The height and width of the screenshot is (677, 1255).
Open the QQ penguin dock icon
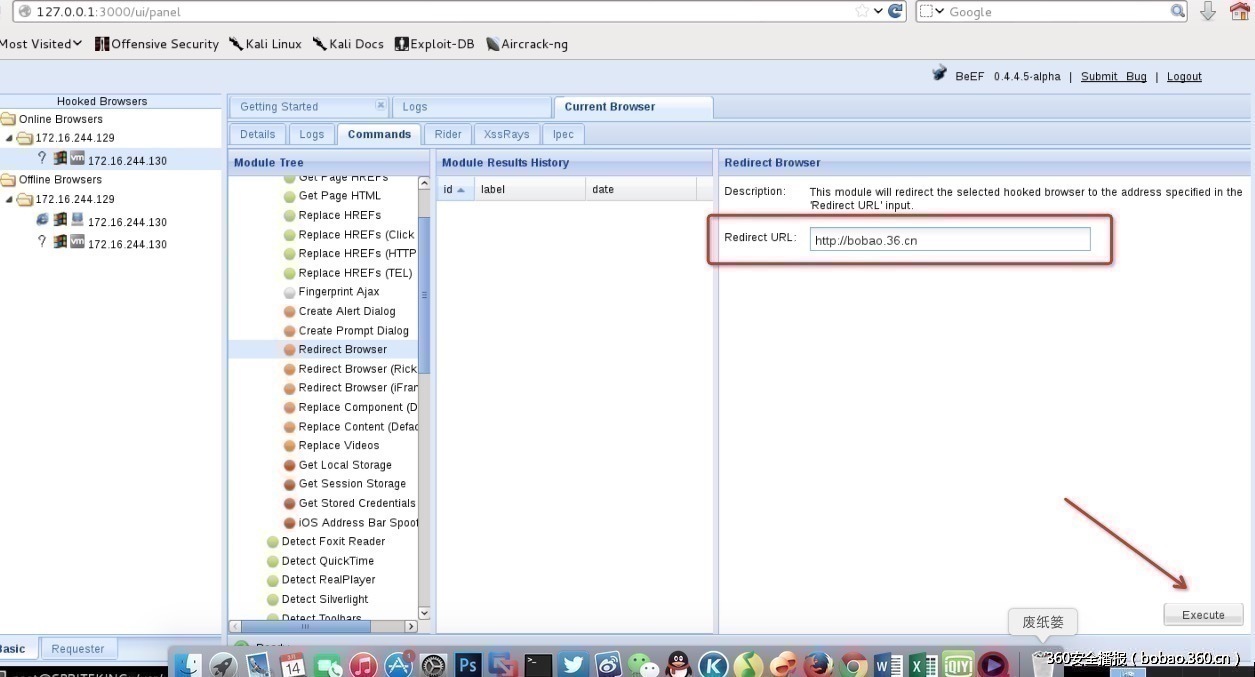tap(678, 665)
